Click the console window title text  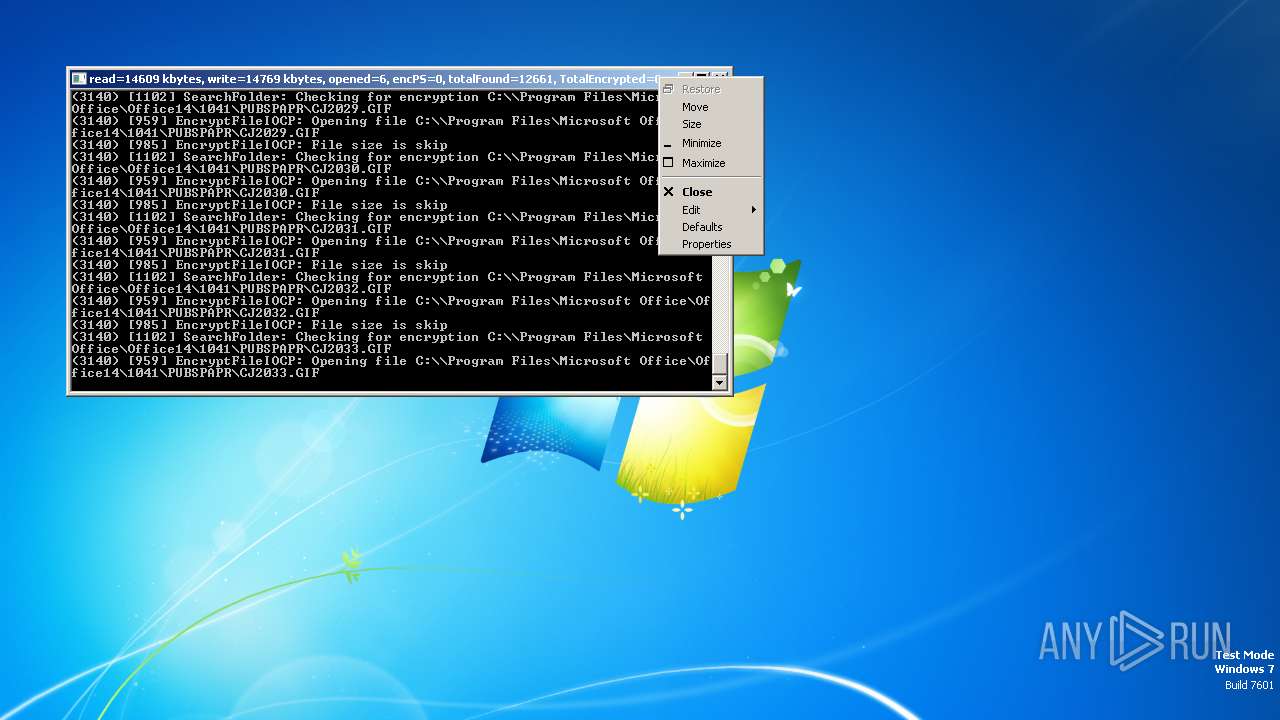pos(375,79)
